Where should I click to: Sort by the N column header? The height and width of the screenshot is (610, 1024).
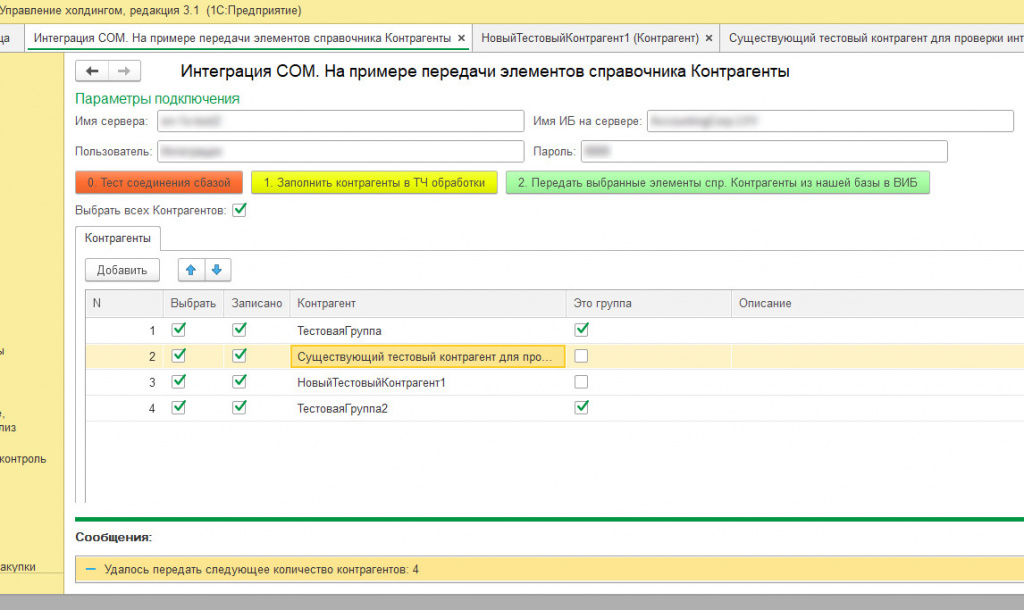pos(124,304)
